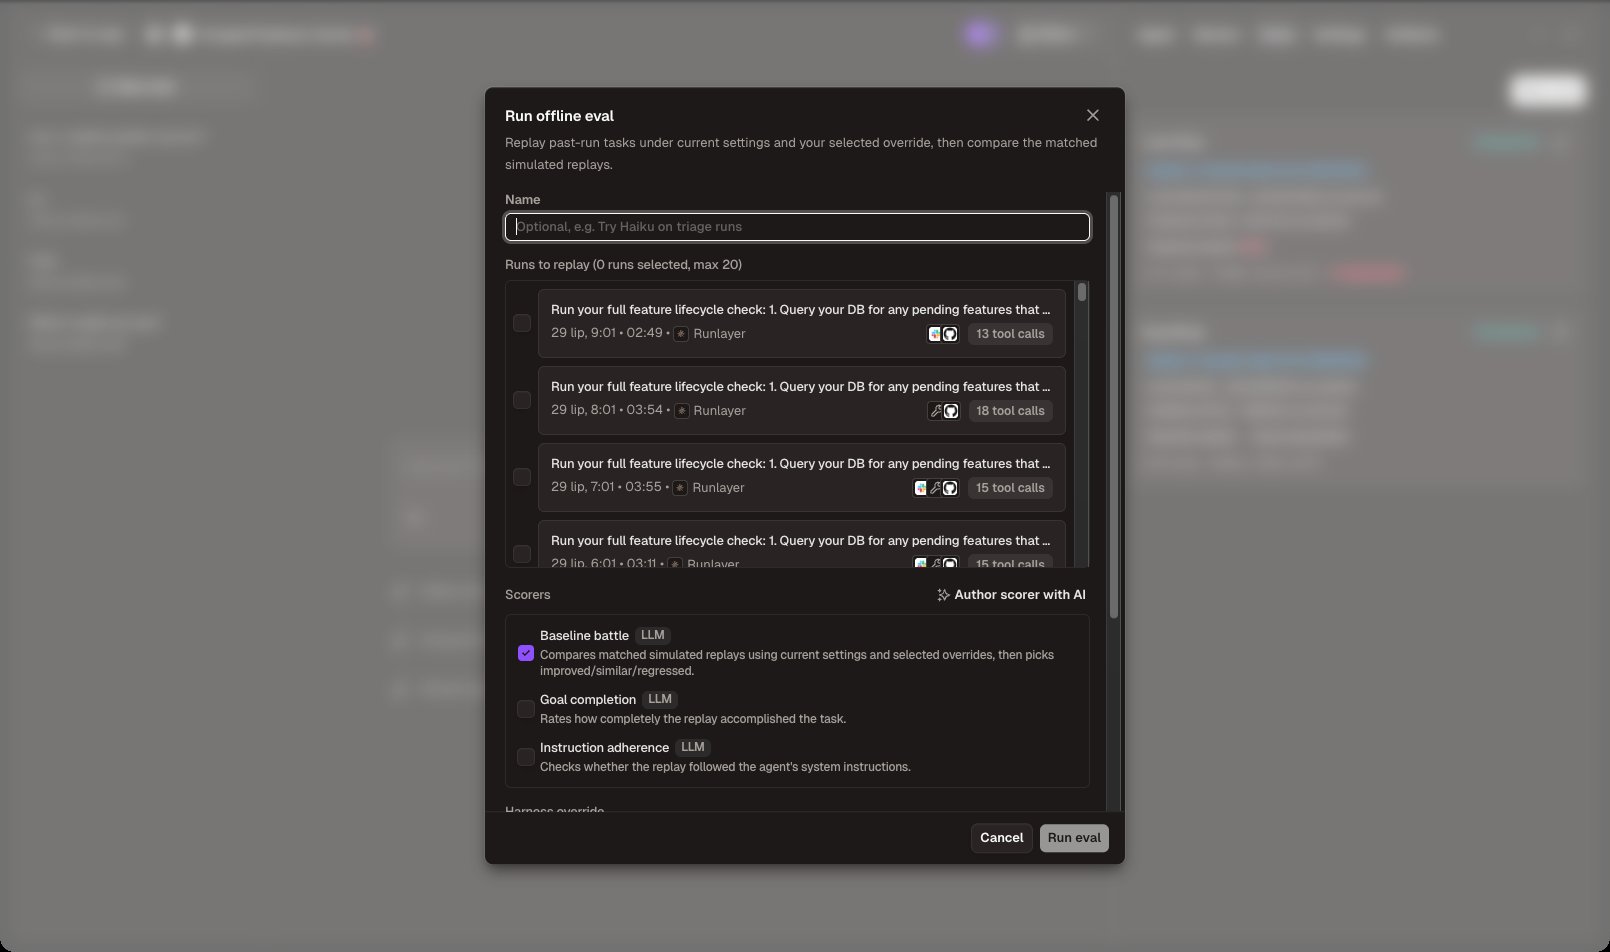Click the Runlayer icon in the 7:01 run

click(680, 488)
